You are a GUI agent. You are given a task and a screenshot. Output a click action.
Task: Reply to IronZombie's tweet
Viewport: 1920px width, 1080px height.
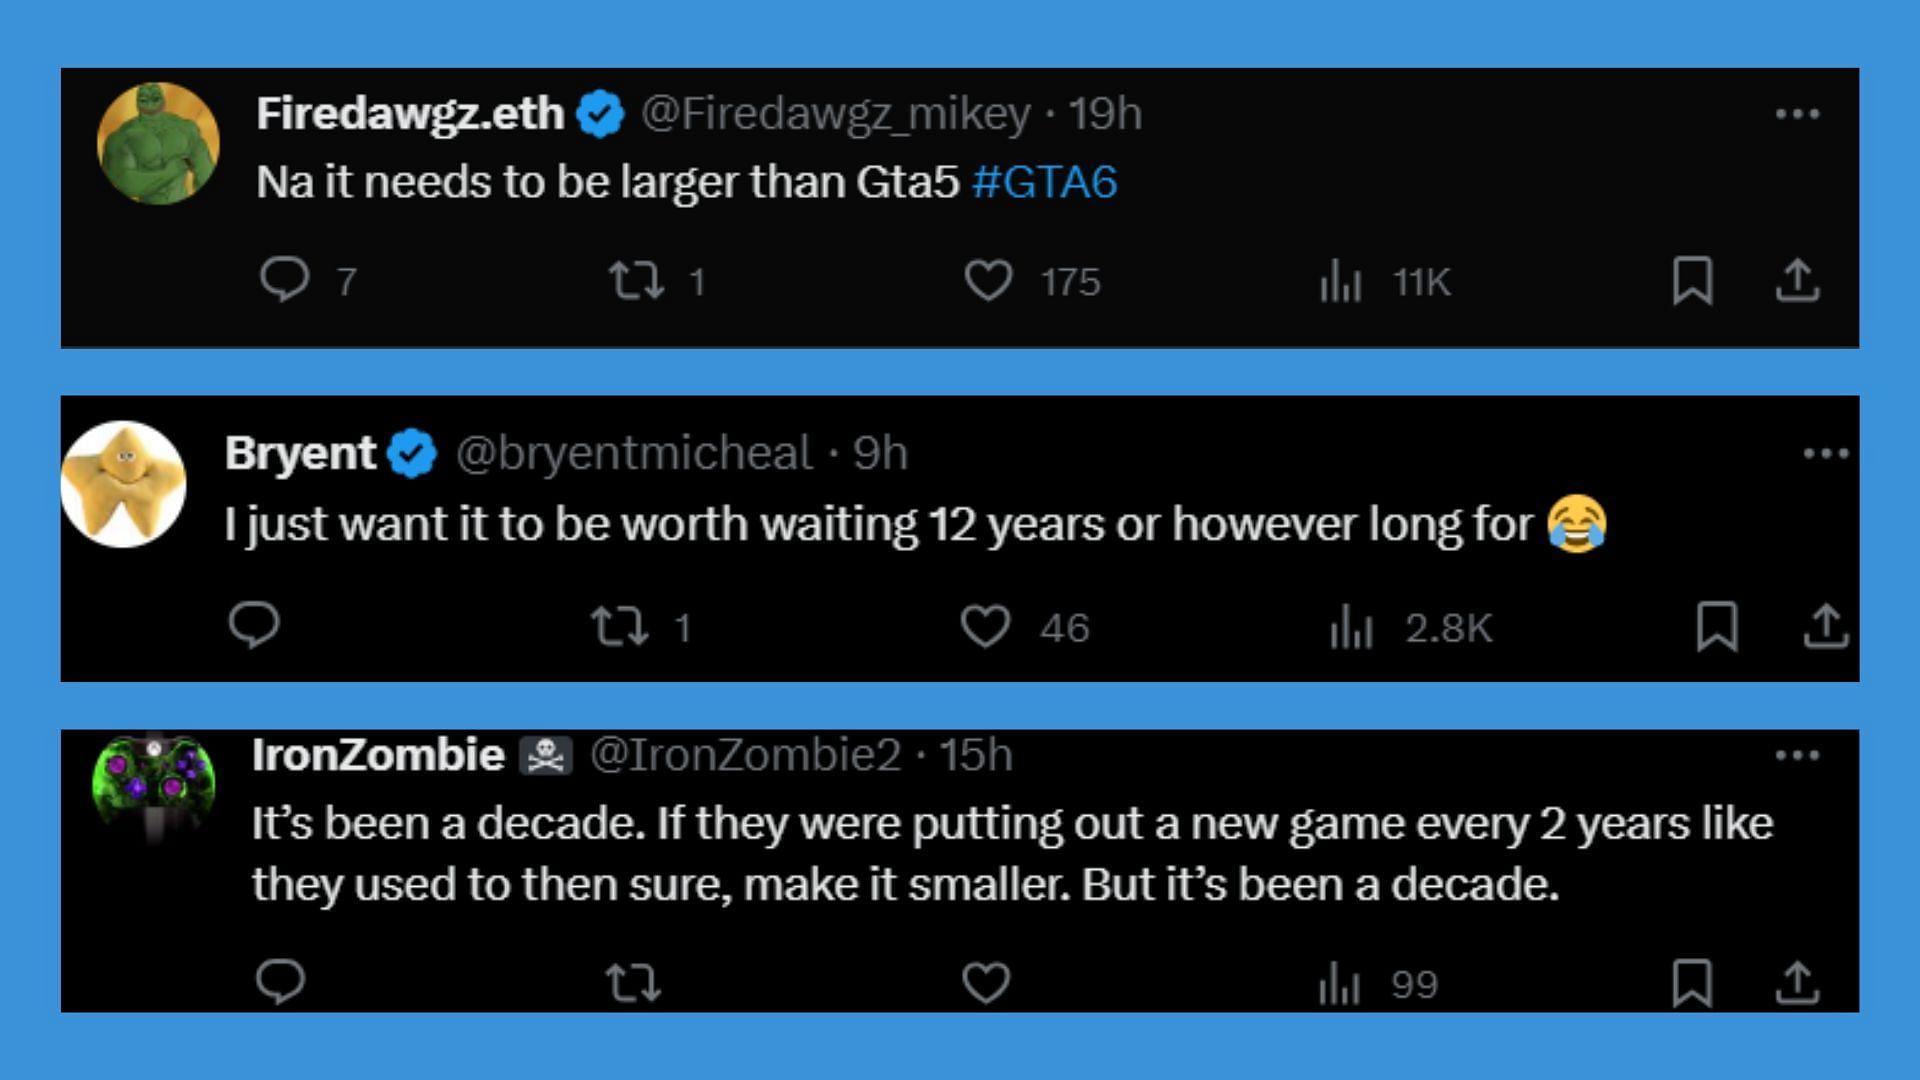point(281,981)
